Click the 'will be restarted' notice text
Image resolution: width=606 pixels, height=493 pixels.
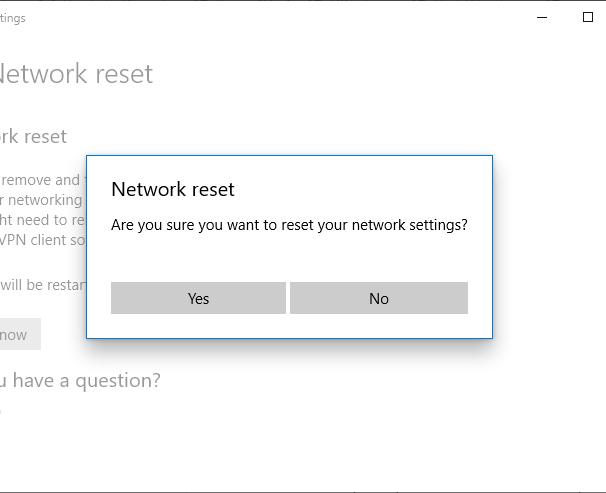point(42,284)
